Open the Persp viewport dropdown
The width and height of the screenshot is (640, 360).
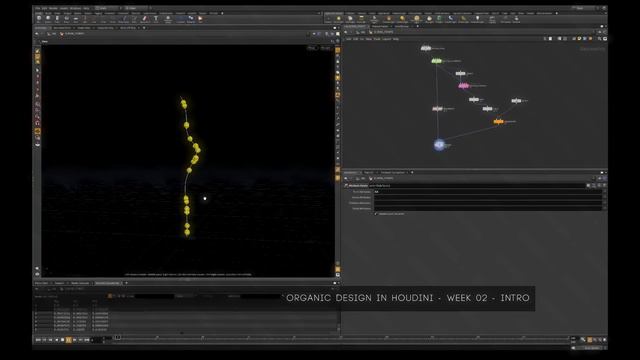coord(312,48)
